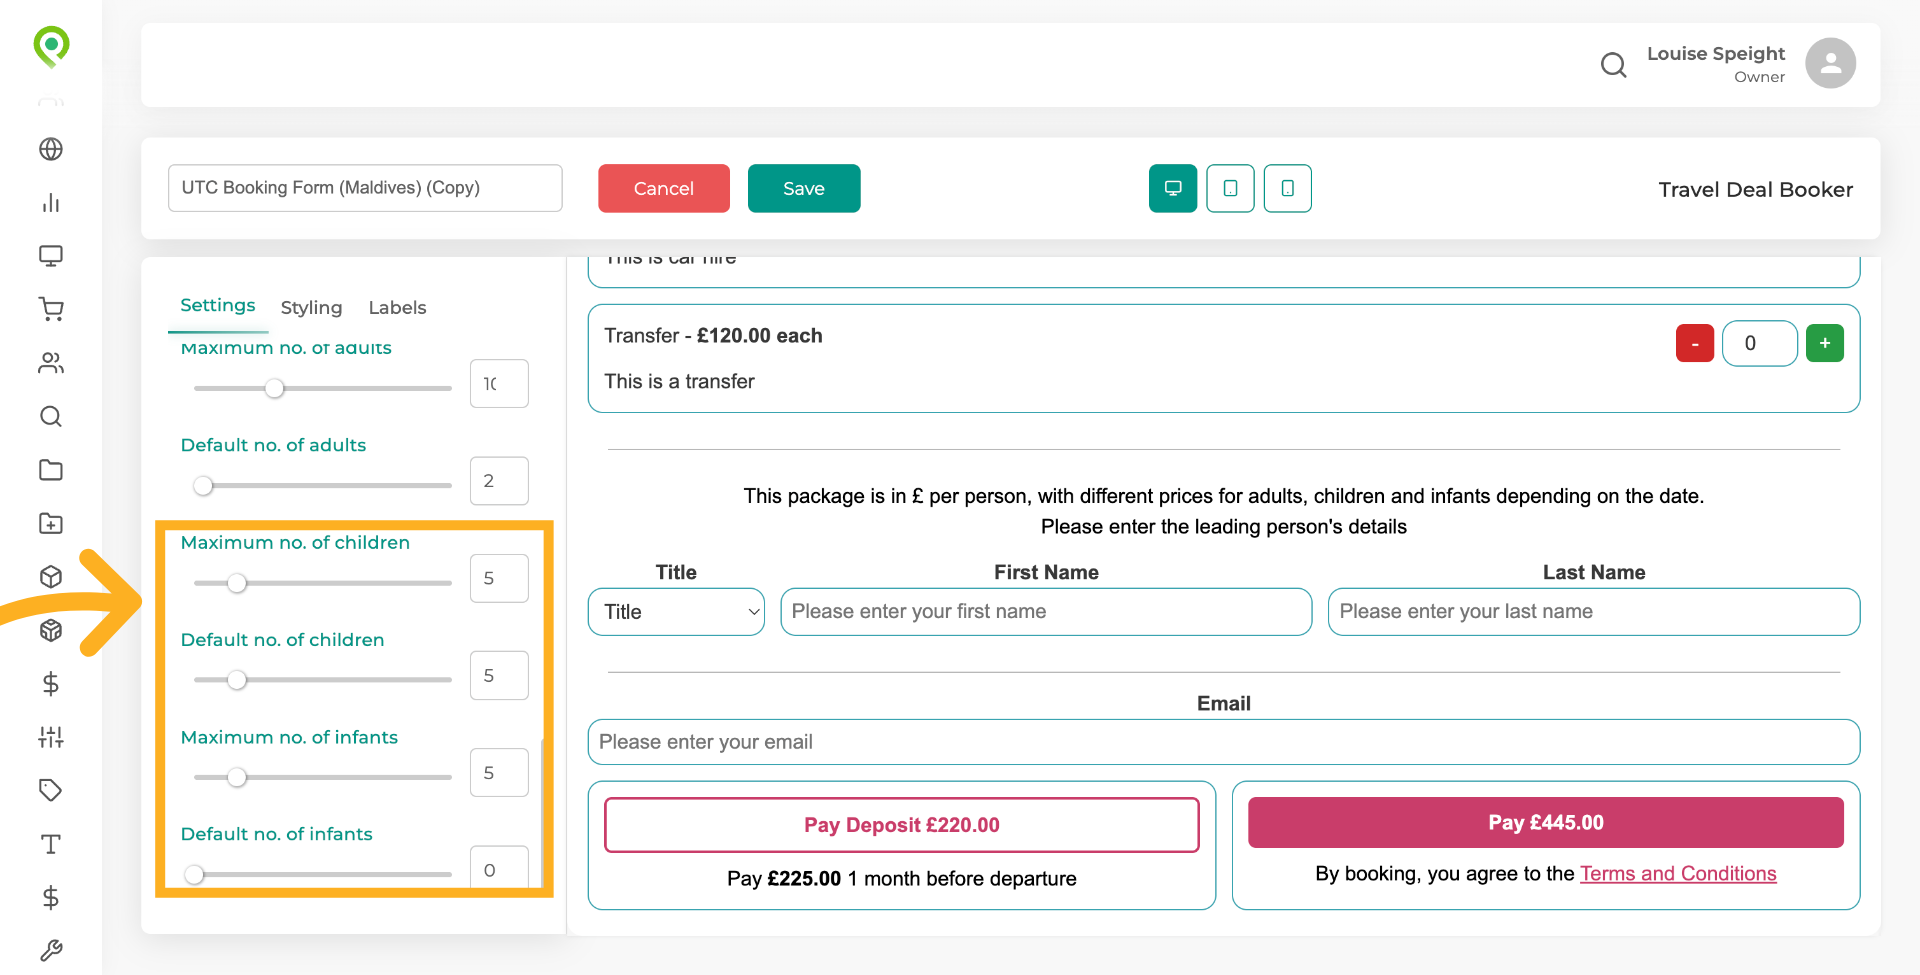Open the sliders settings sidebar icon
Screen dimensions: 1920x975
tap(51, 737)
